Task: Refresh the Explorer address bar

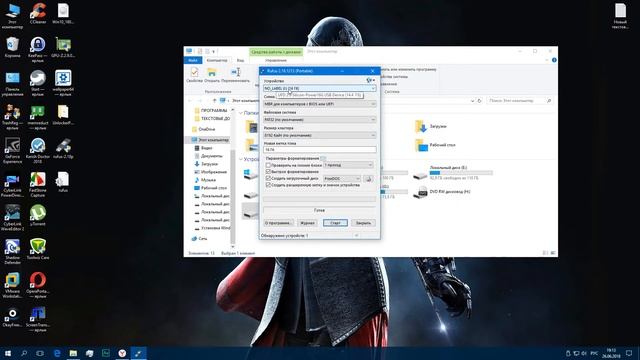Action: (480, 100)
